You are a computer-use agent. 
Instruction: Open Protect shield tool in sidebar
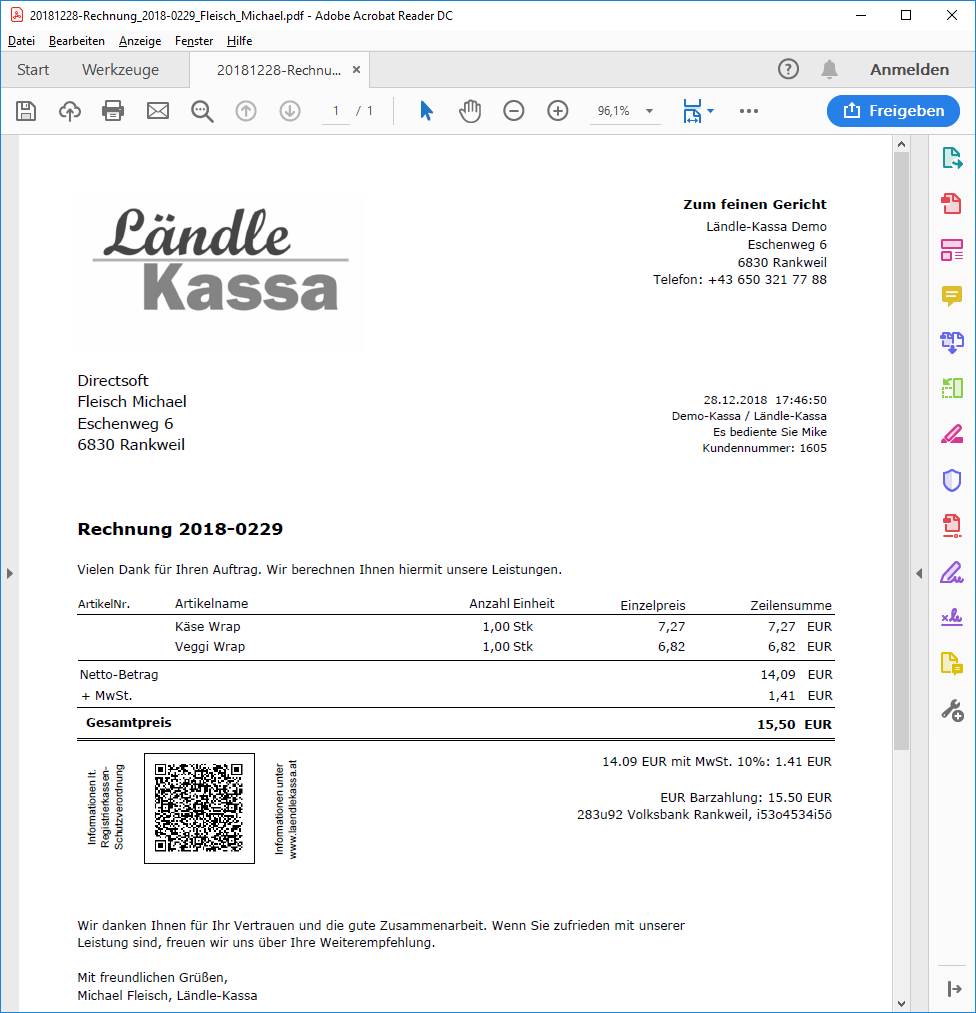click(952, 480)
